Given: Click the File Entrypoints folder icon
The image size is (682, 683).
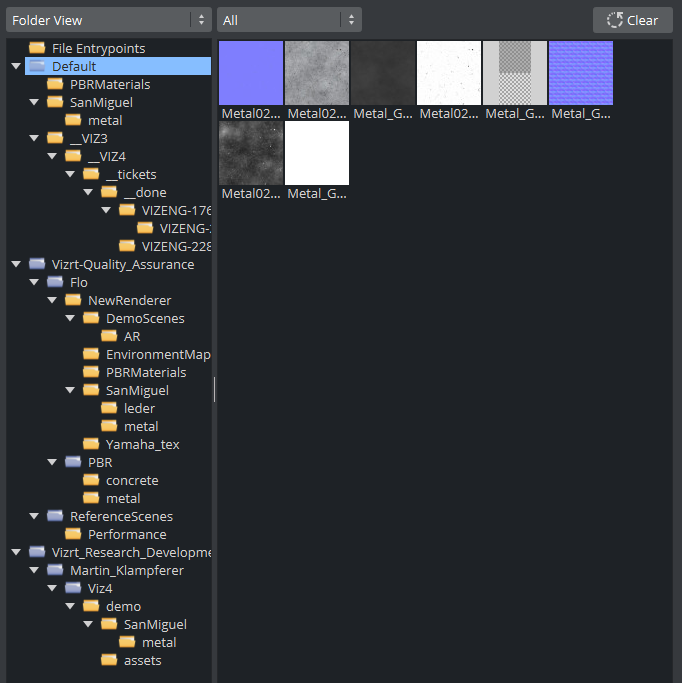Looking at the screenshot, I should click(37, 48).
